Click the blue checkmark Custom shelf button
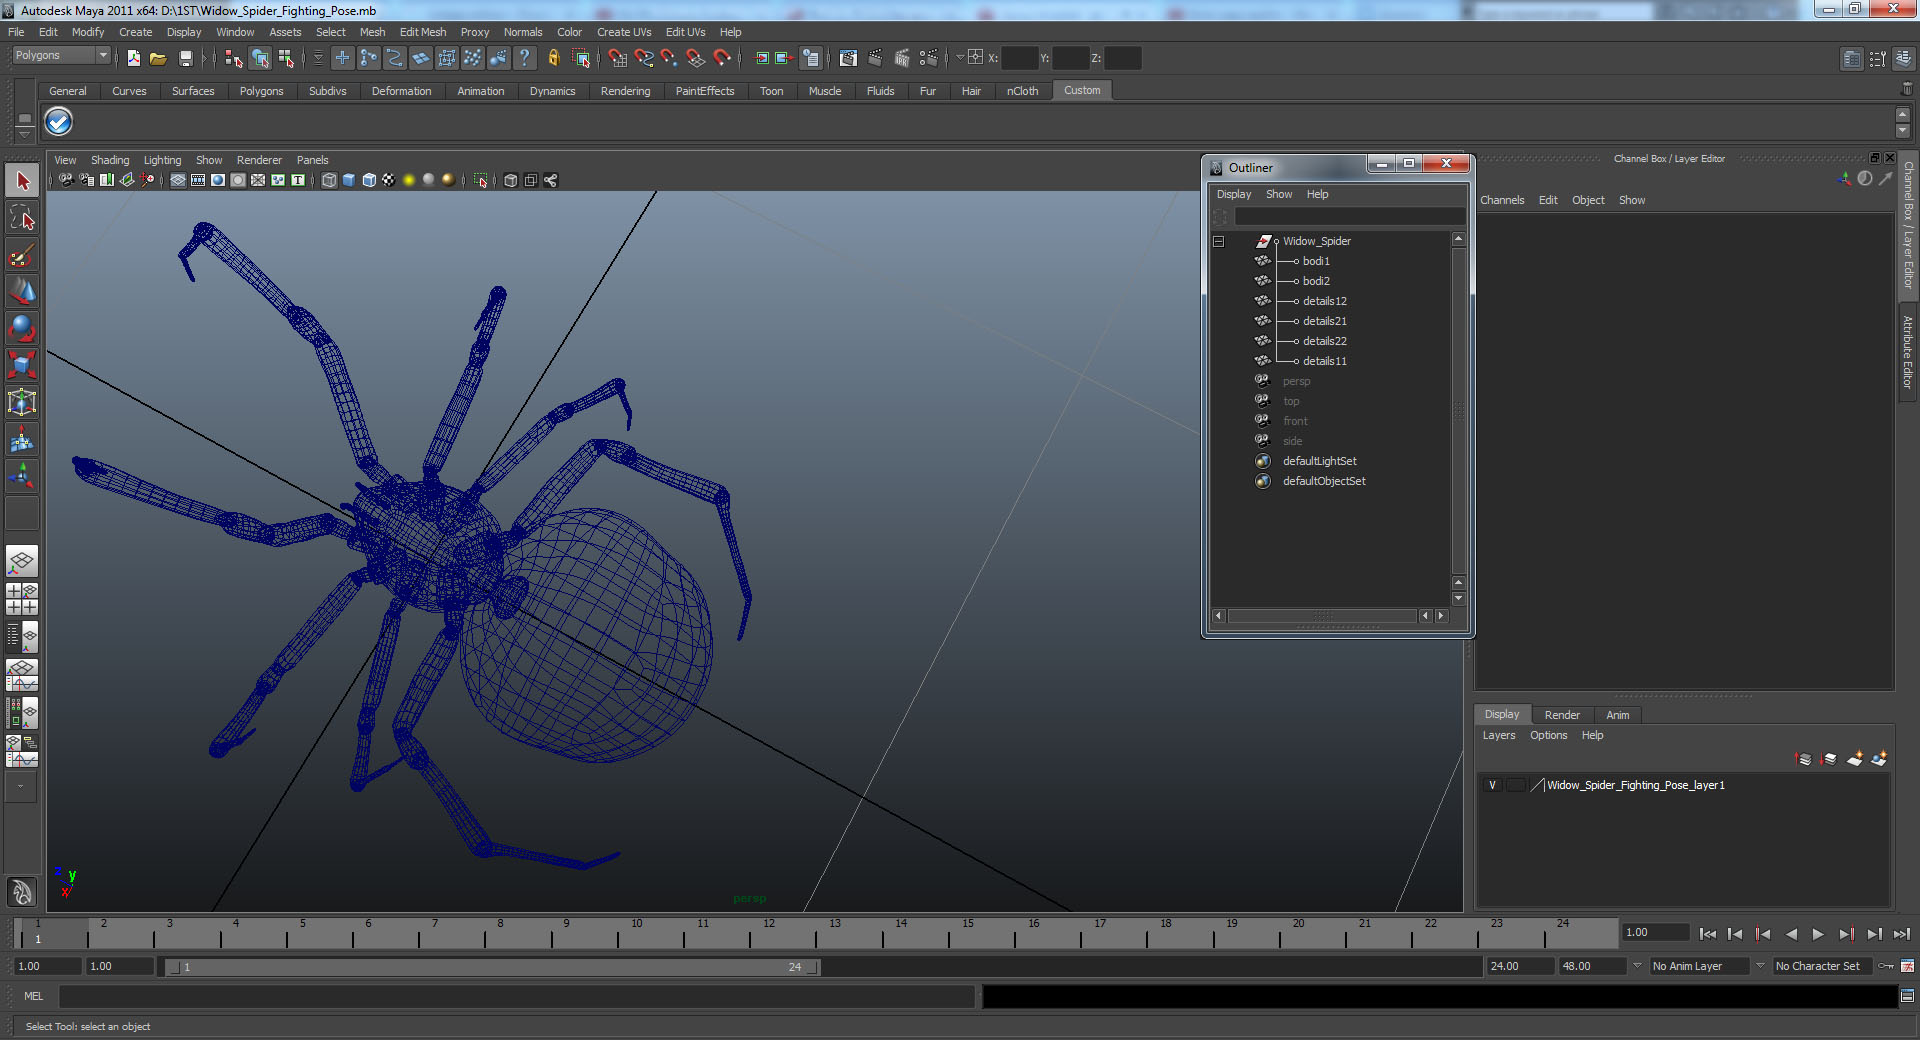Screen dimensions: 1920x1040 coord(59,122)
